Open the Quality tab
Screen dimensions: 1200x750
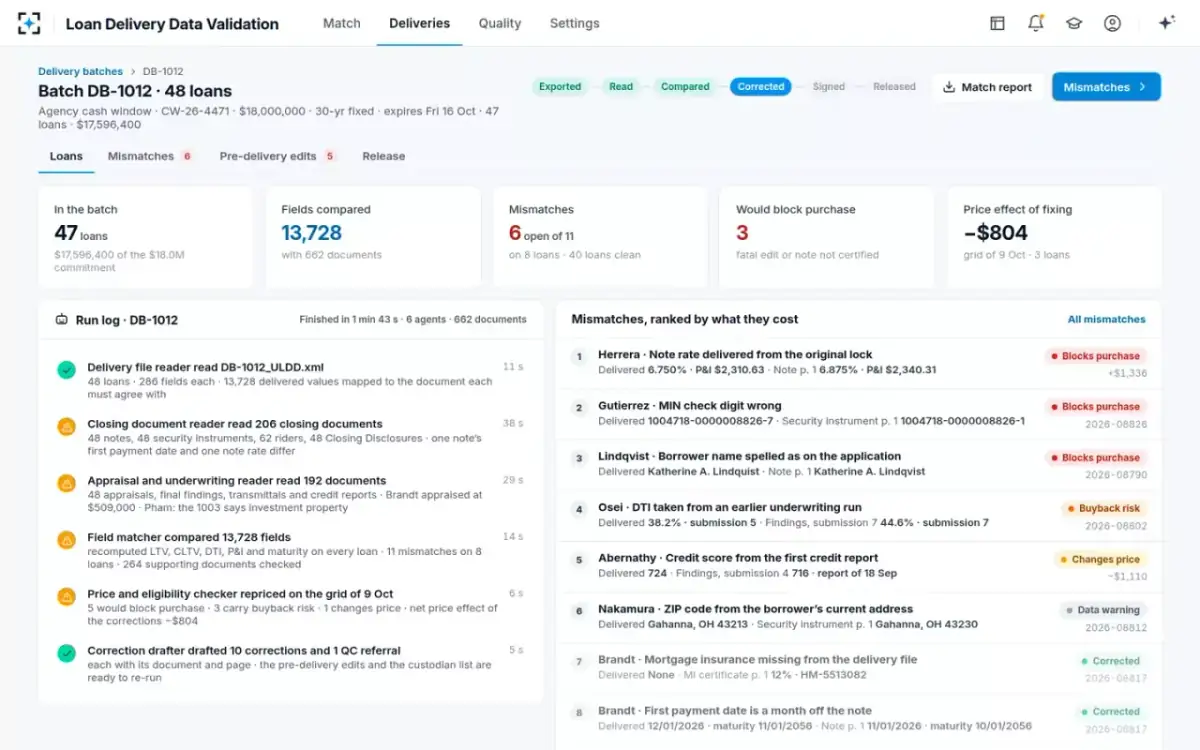(x=500, y=23)
